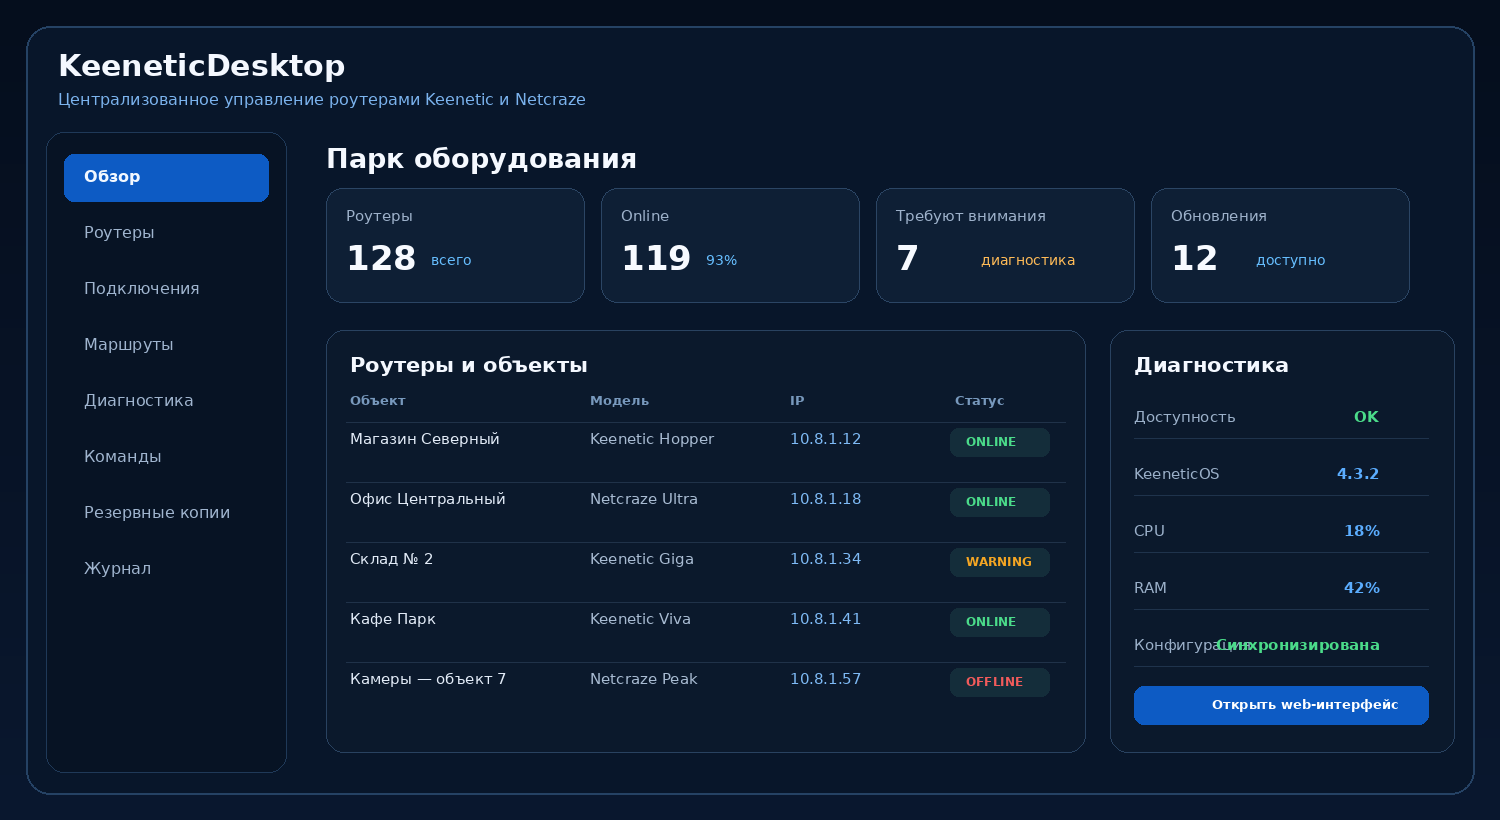
Task: Open the Обновления 12 card
Action: click(x=1280, y=245)
